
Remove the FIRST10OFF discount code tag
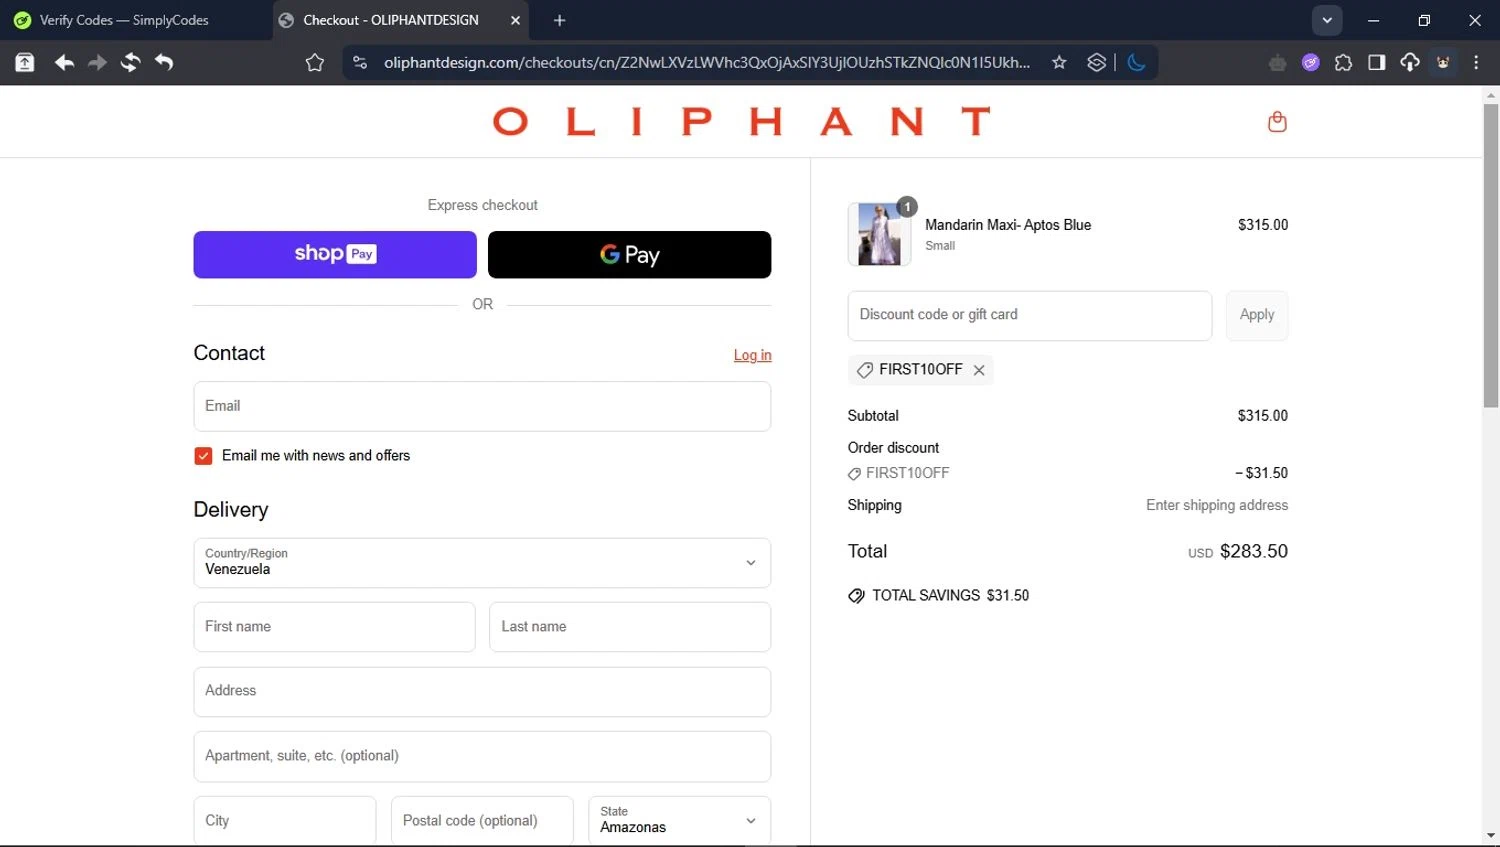(x=979, y=370)
